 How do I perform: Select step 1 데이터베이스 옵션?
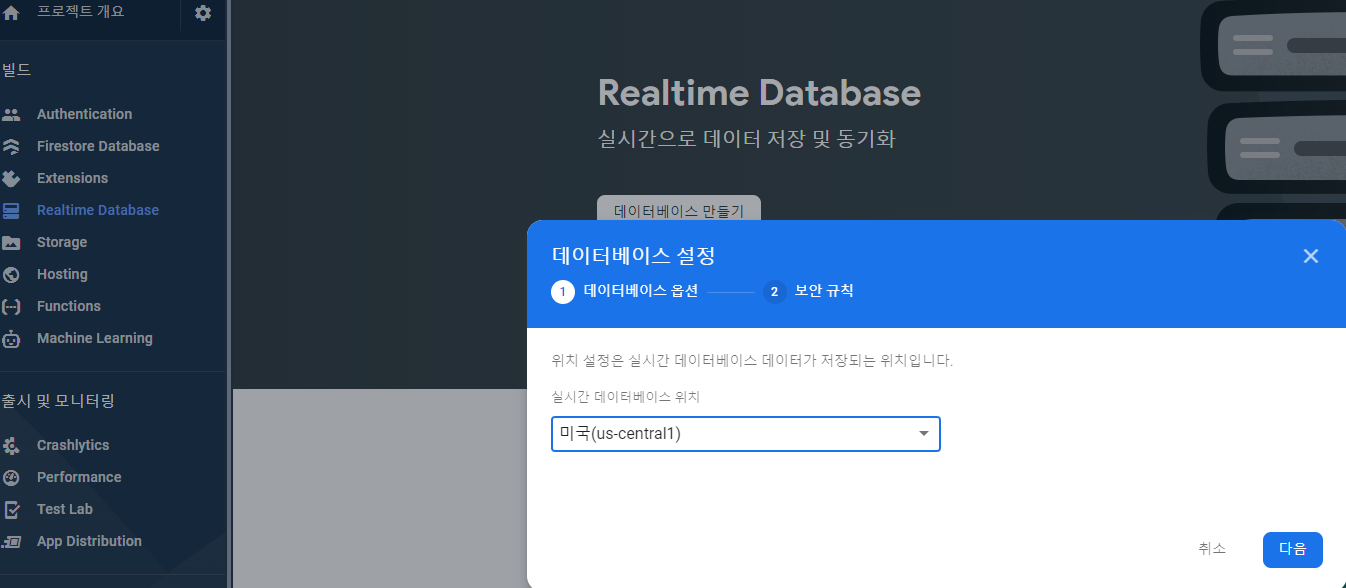coord(625,292)
